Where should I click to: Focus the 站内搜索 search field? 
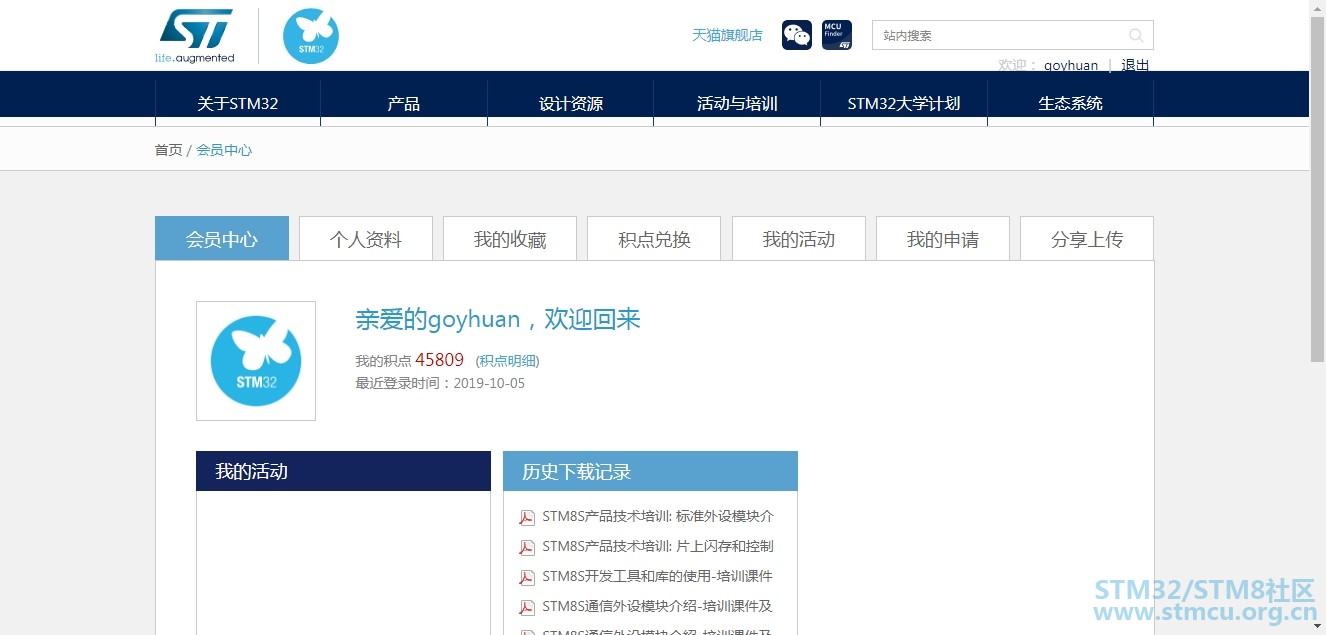tap(1013, 35)
